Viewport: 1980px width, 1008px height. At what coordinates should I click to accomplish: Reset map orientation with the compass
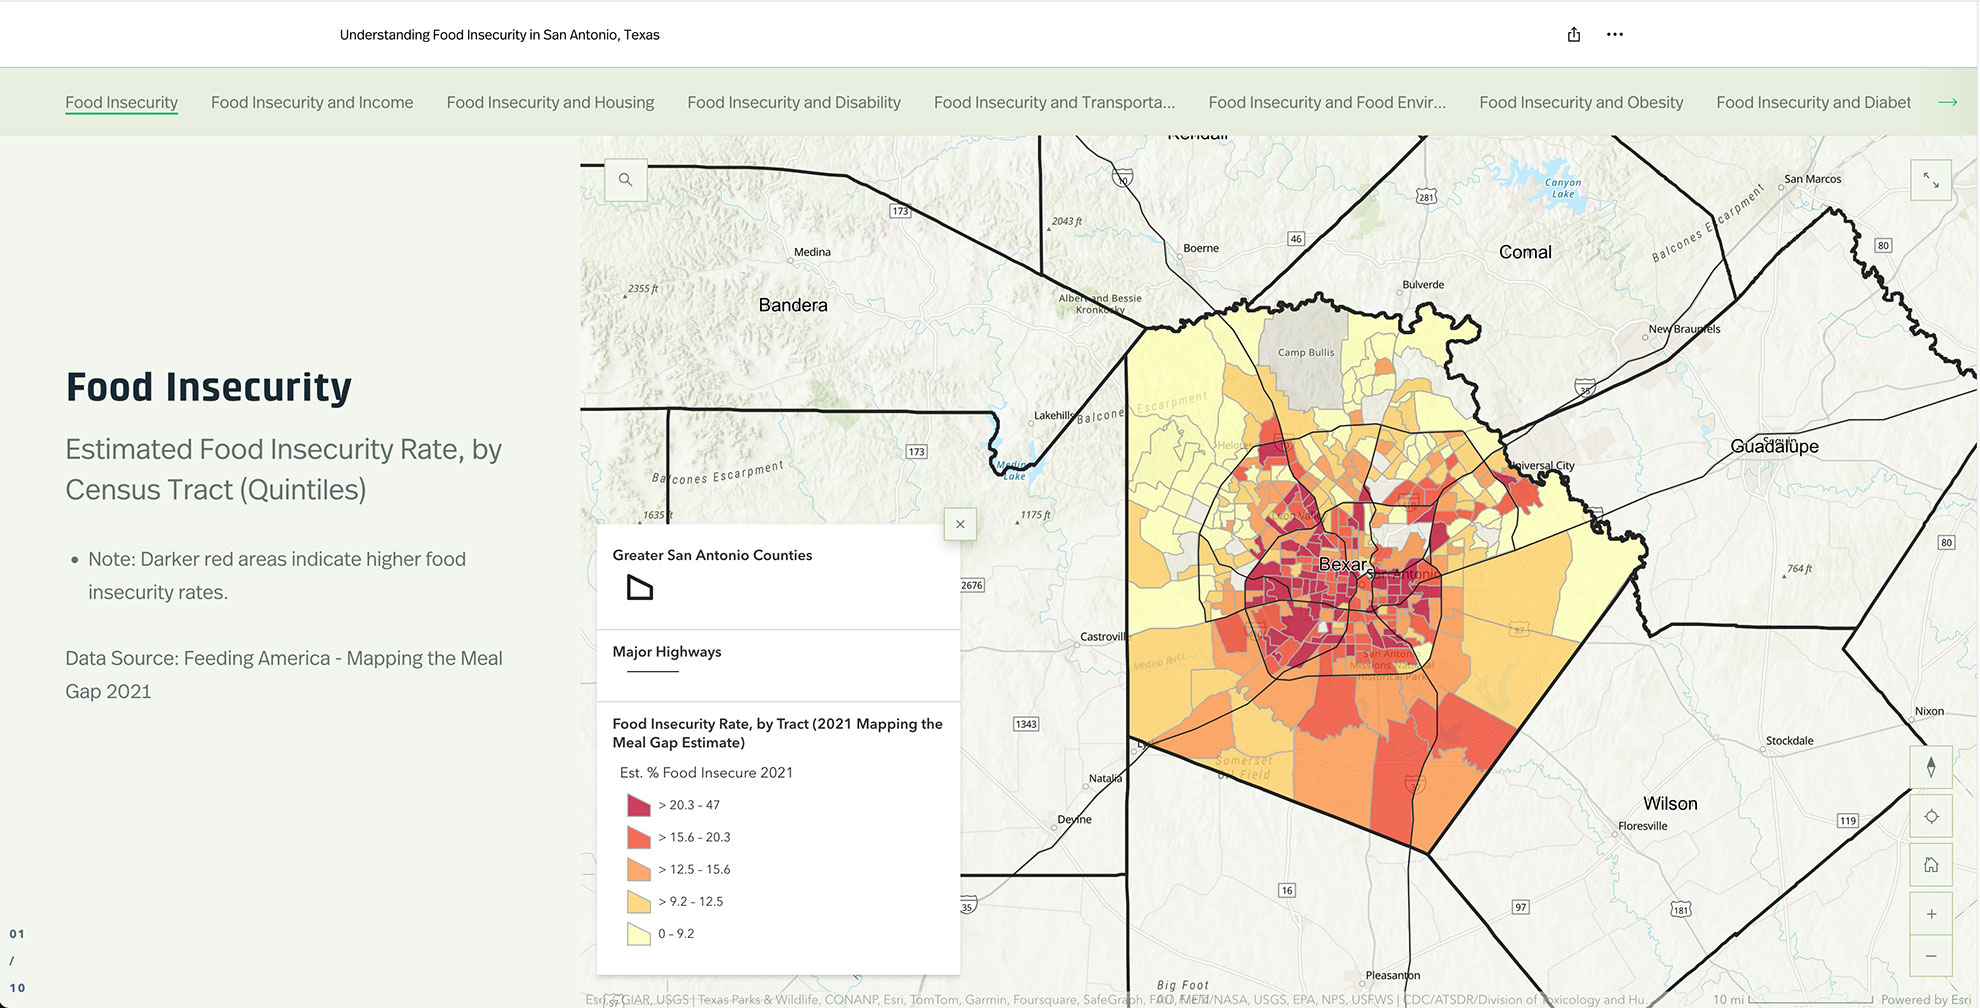[x=1930, y=767]
